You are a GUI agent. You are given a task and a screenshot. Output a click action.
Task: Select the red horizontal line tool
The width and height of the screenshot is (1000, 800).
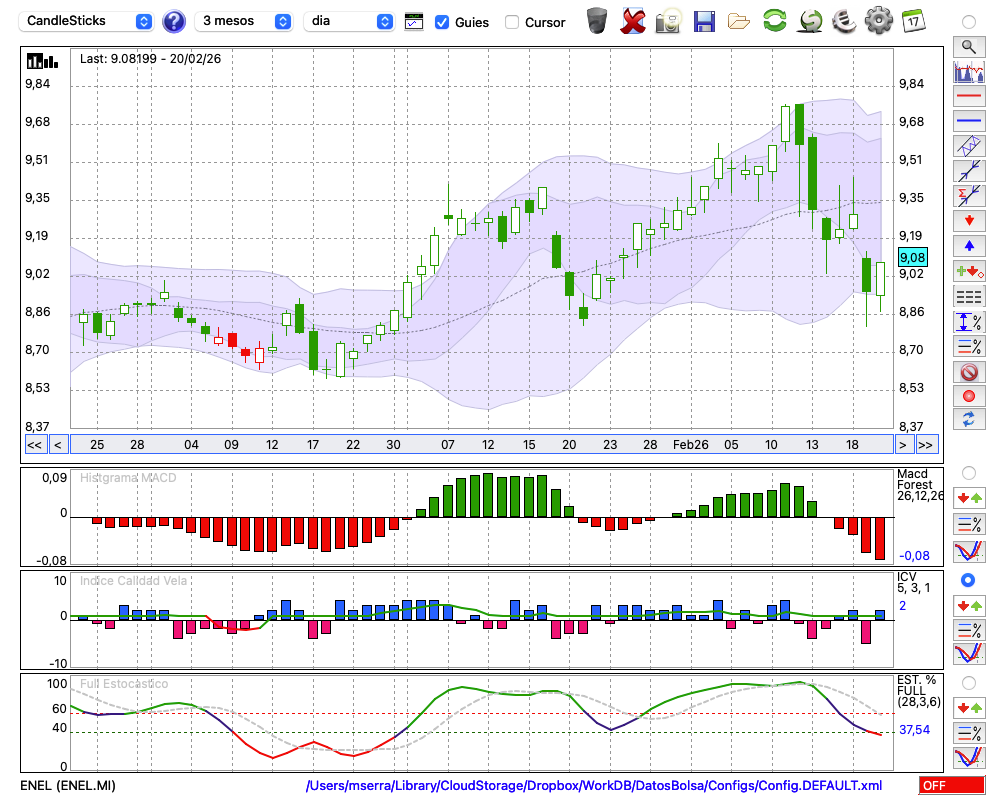968,96
